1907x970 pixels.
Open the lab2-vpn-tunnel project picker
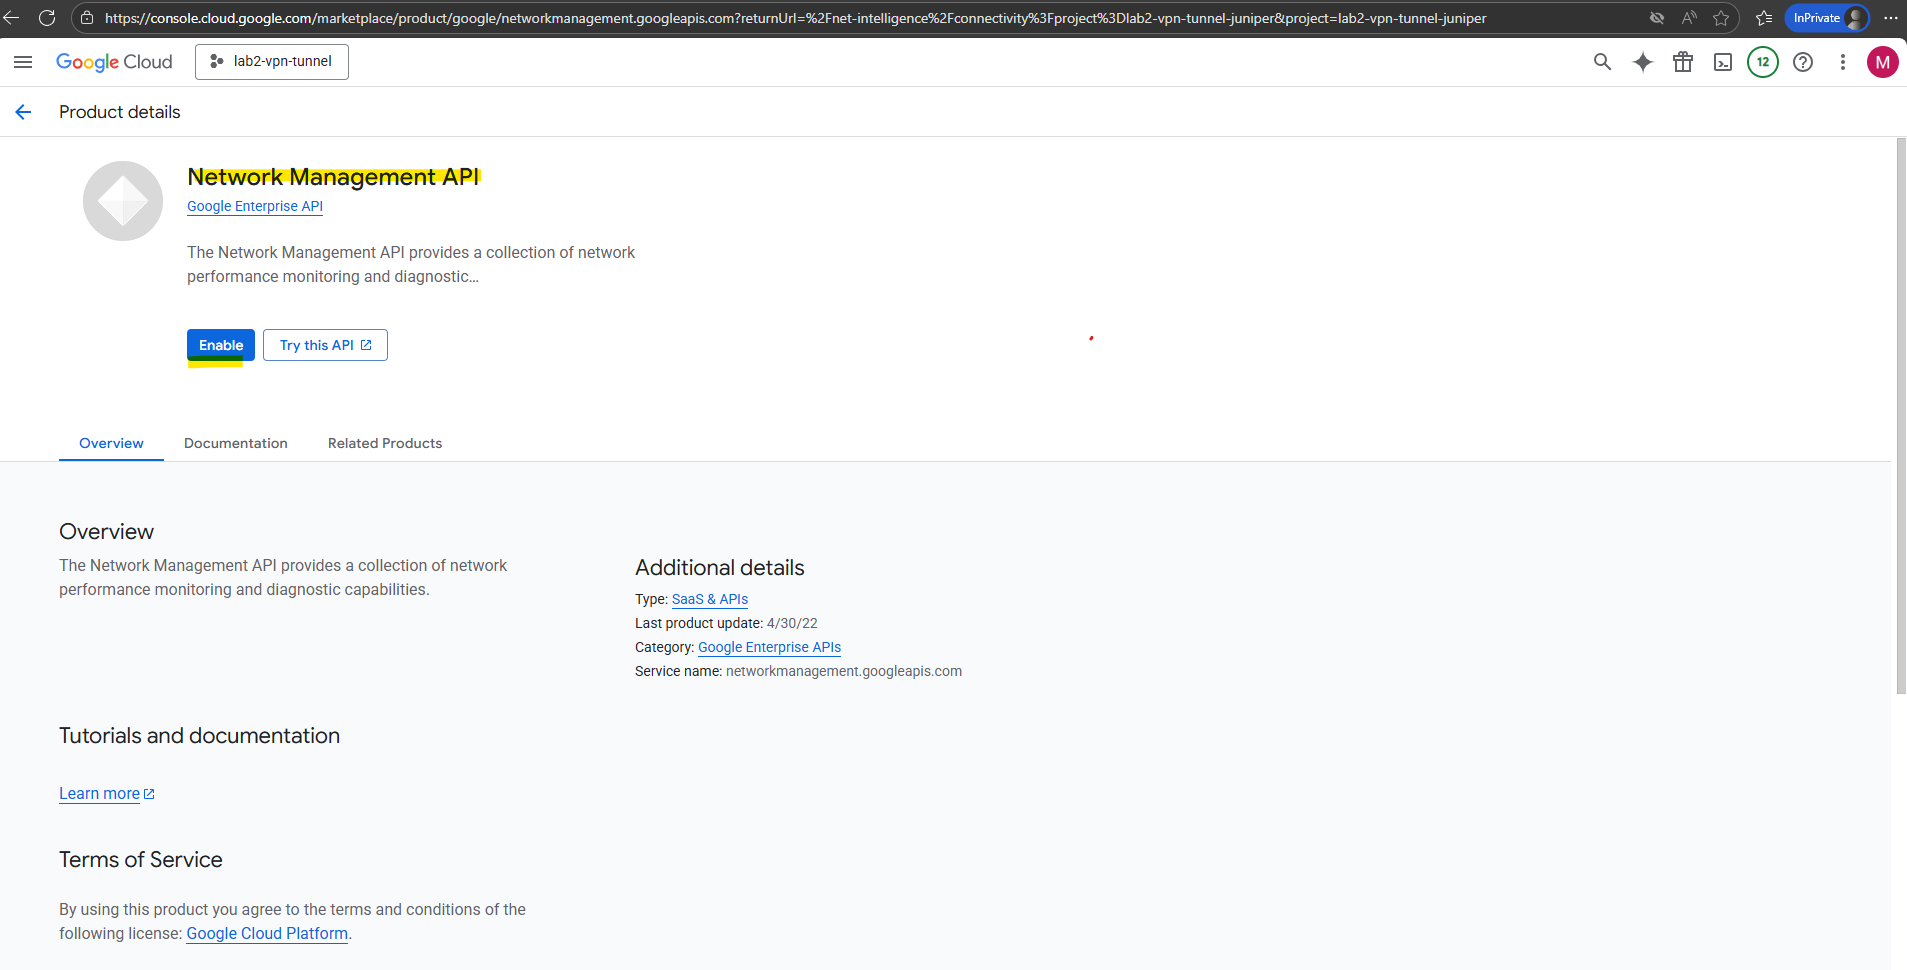point(272,62)
